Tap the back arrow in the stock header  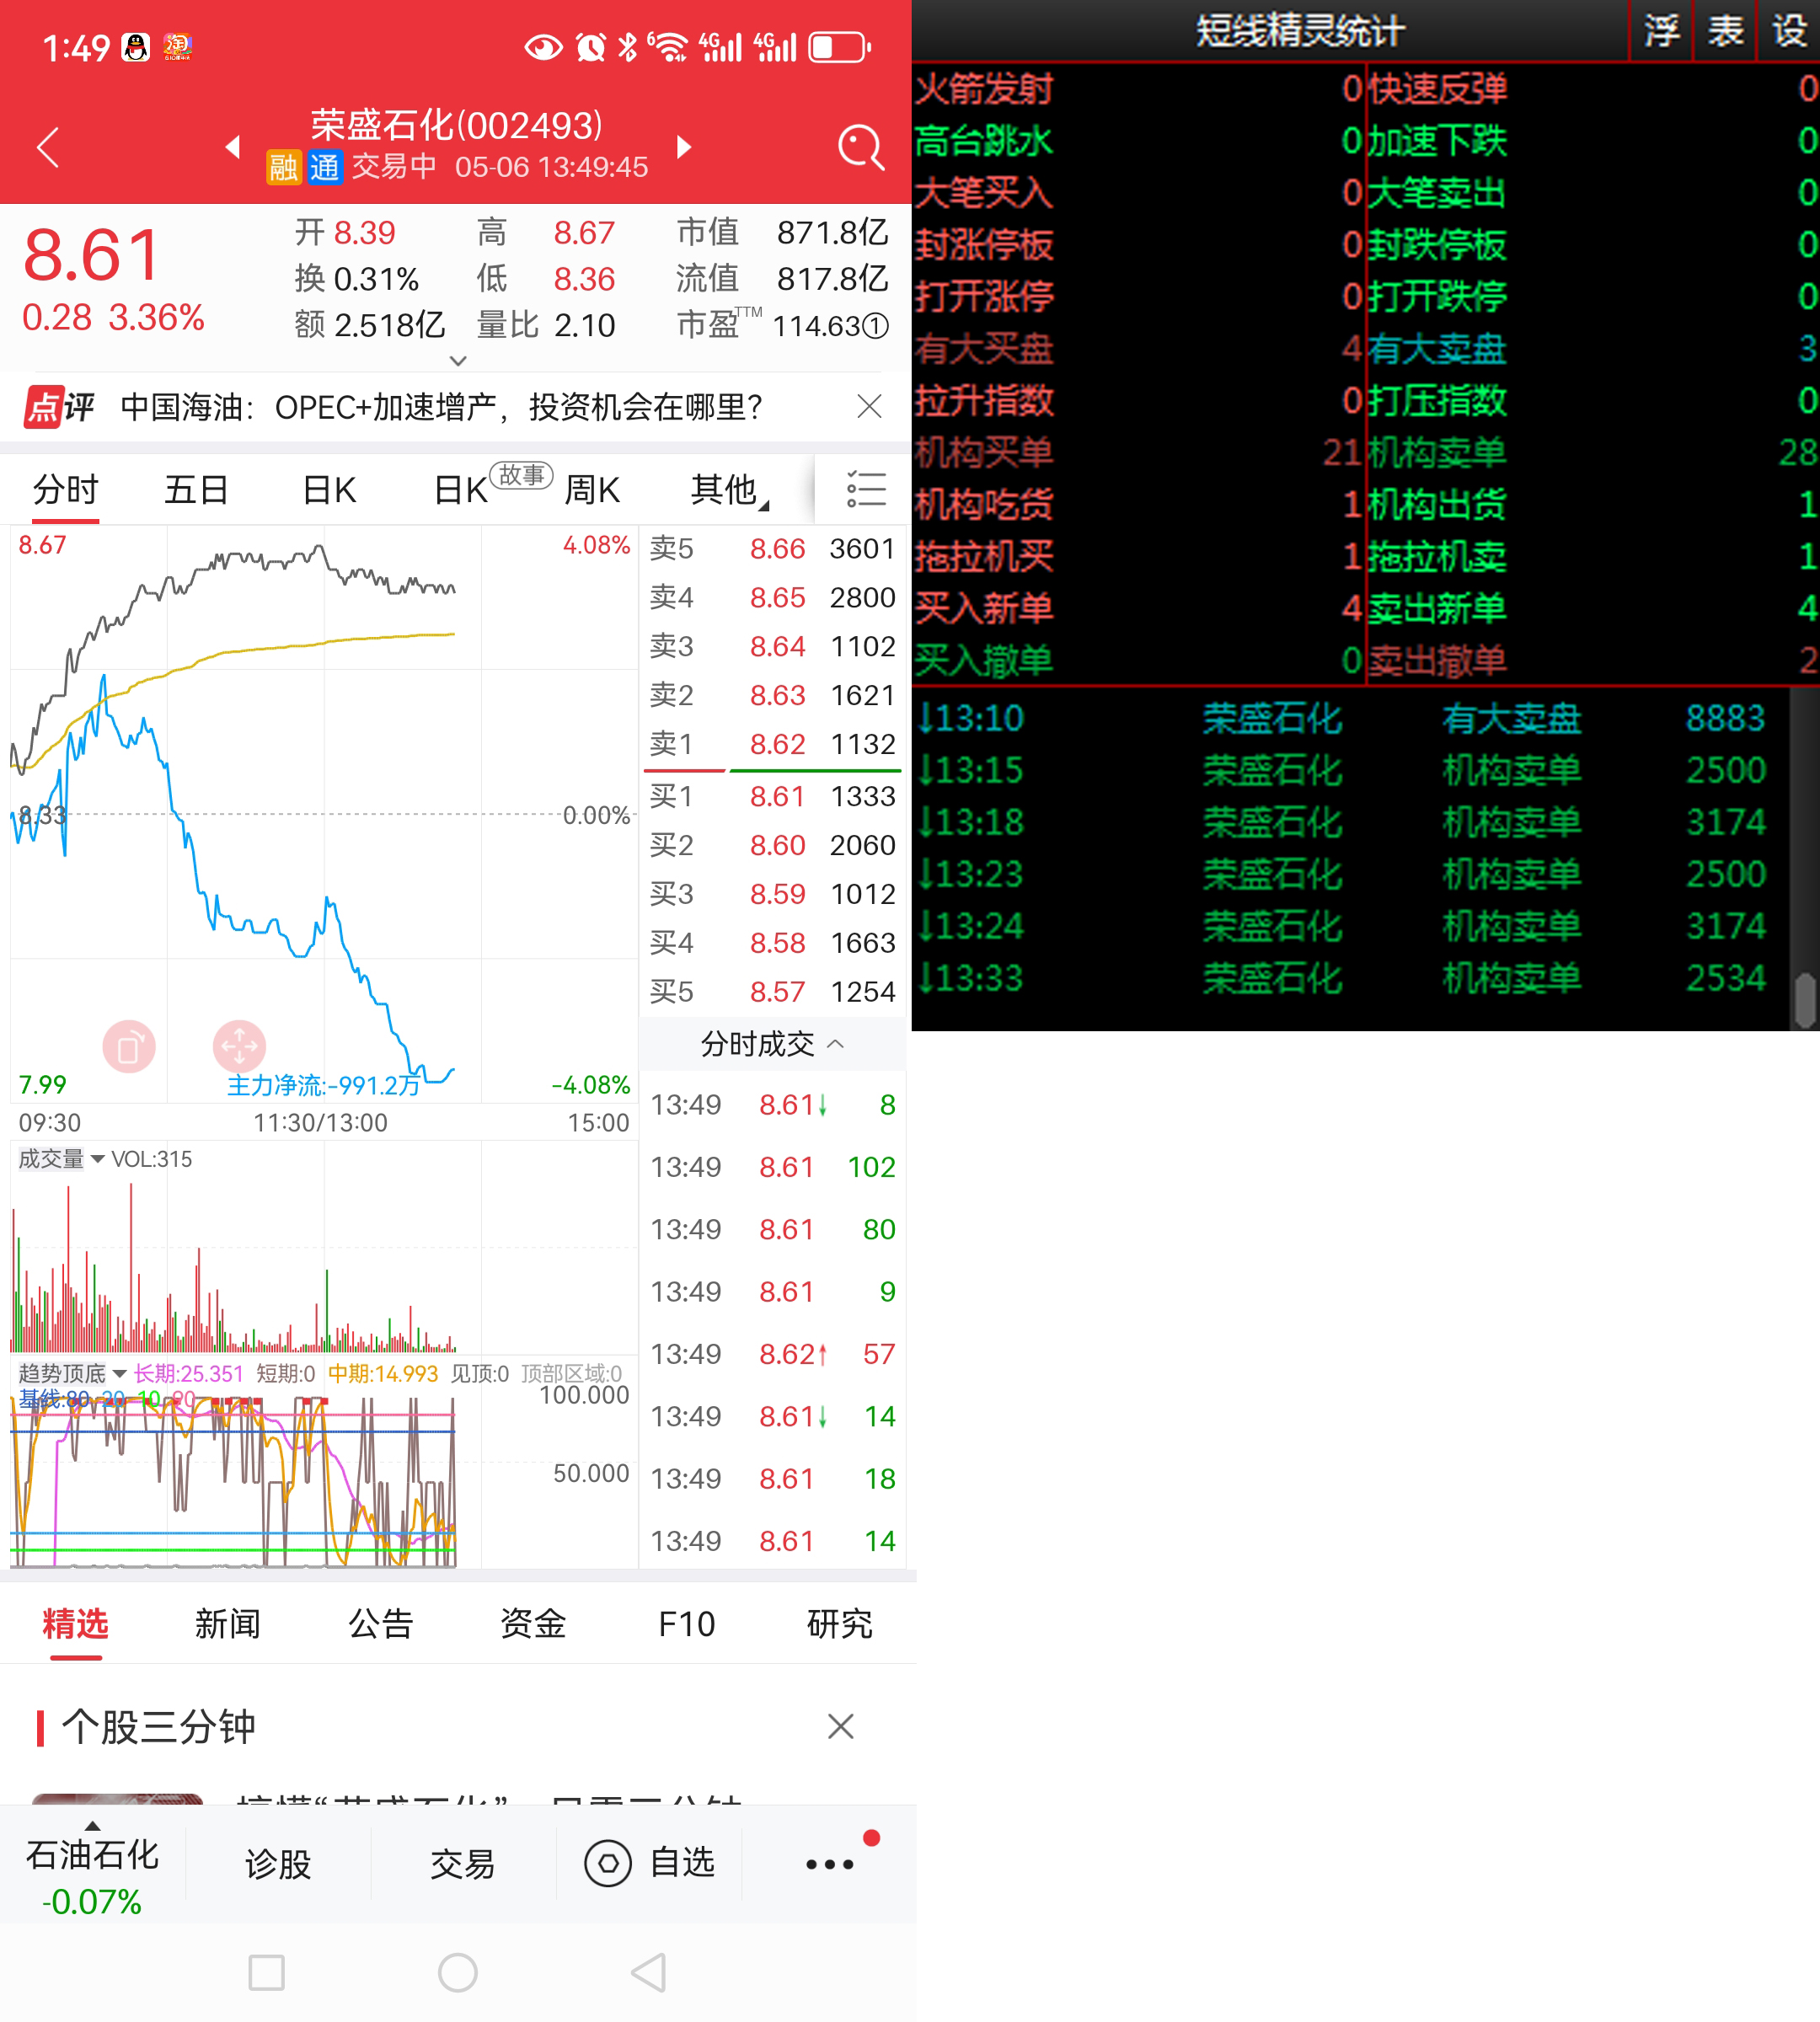[x=48, y=147]
